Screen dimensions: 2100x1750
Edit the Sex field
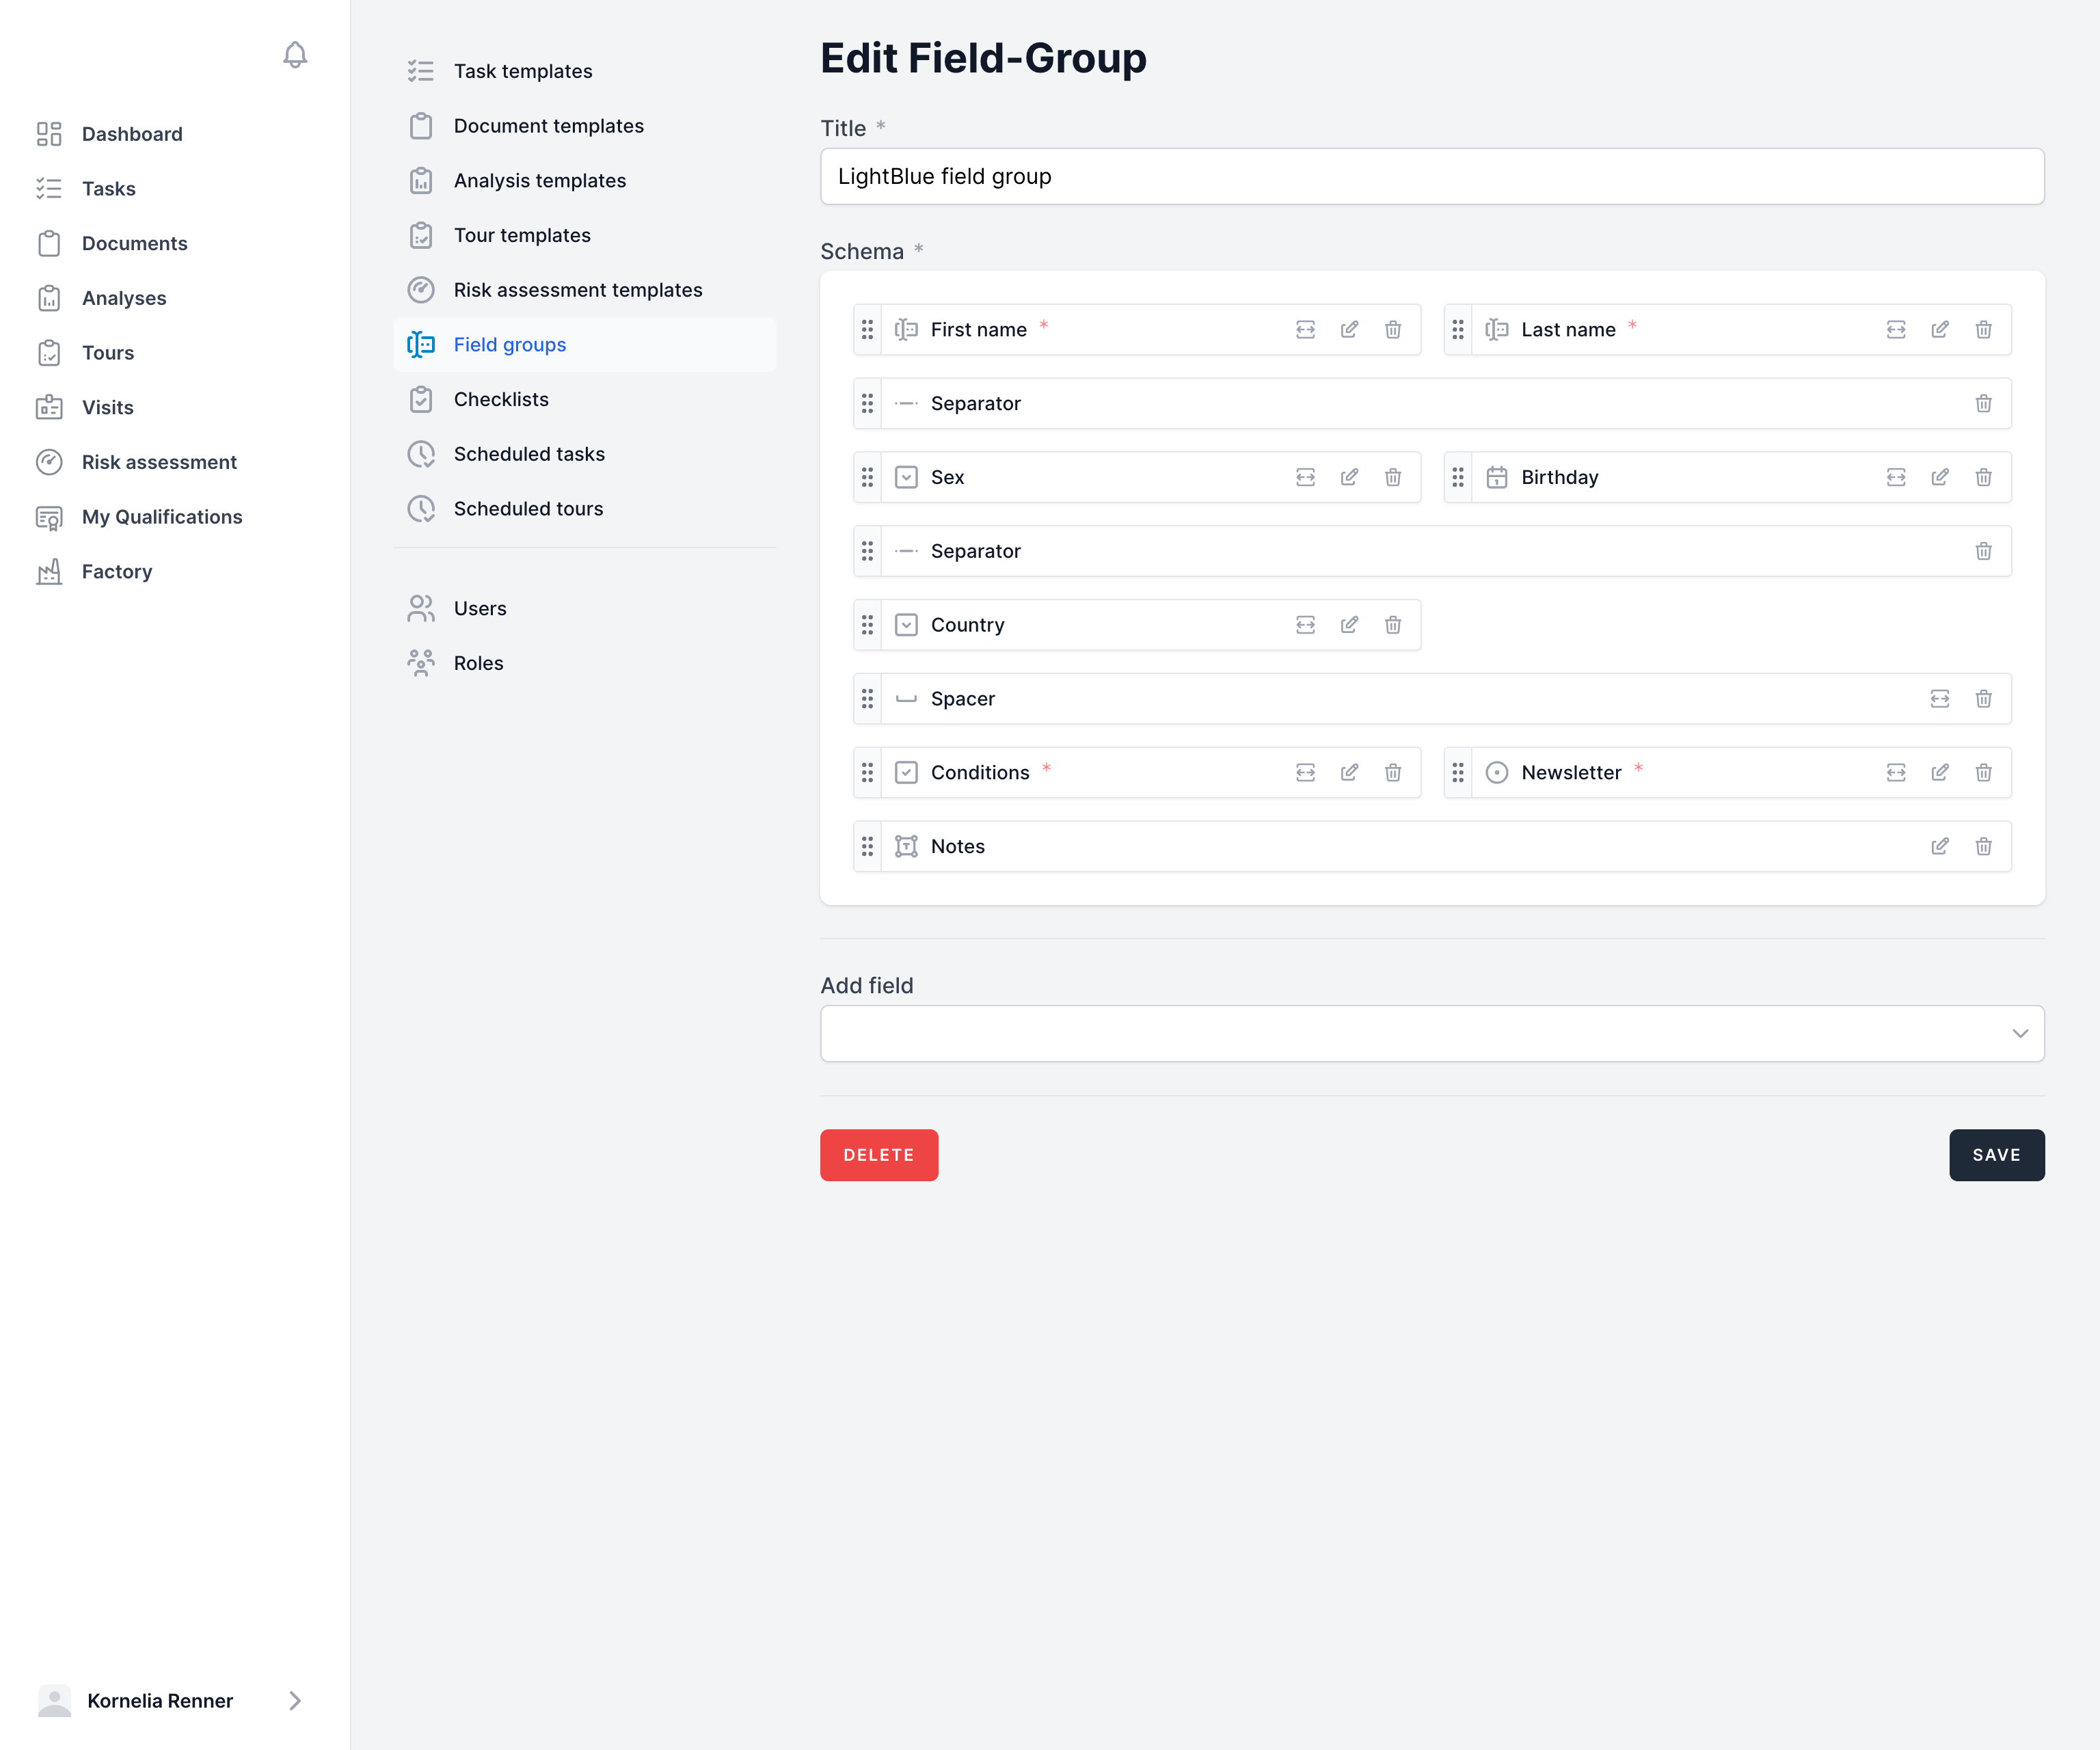pos(1349,478)
